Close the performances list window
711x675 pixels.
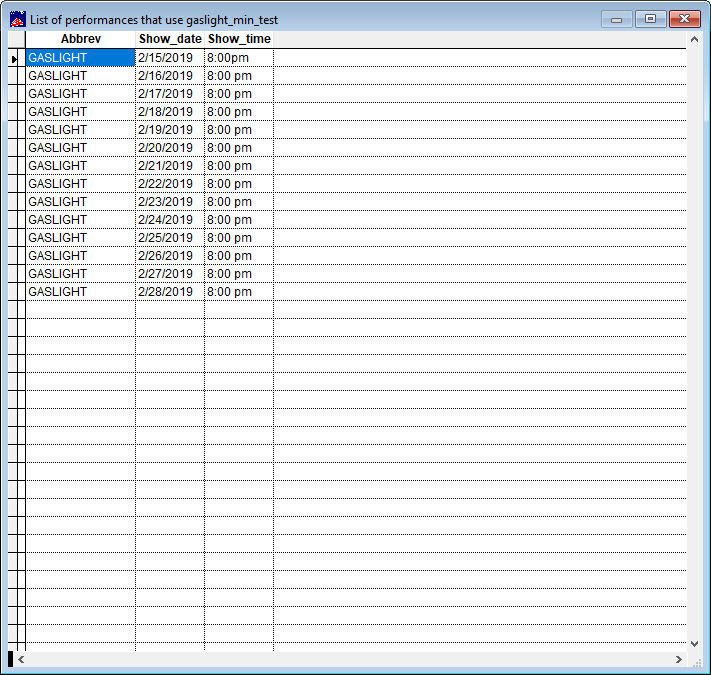tap(685, 19)
